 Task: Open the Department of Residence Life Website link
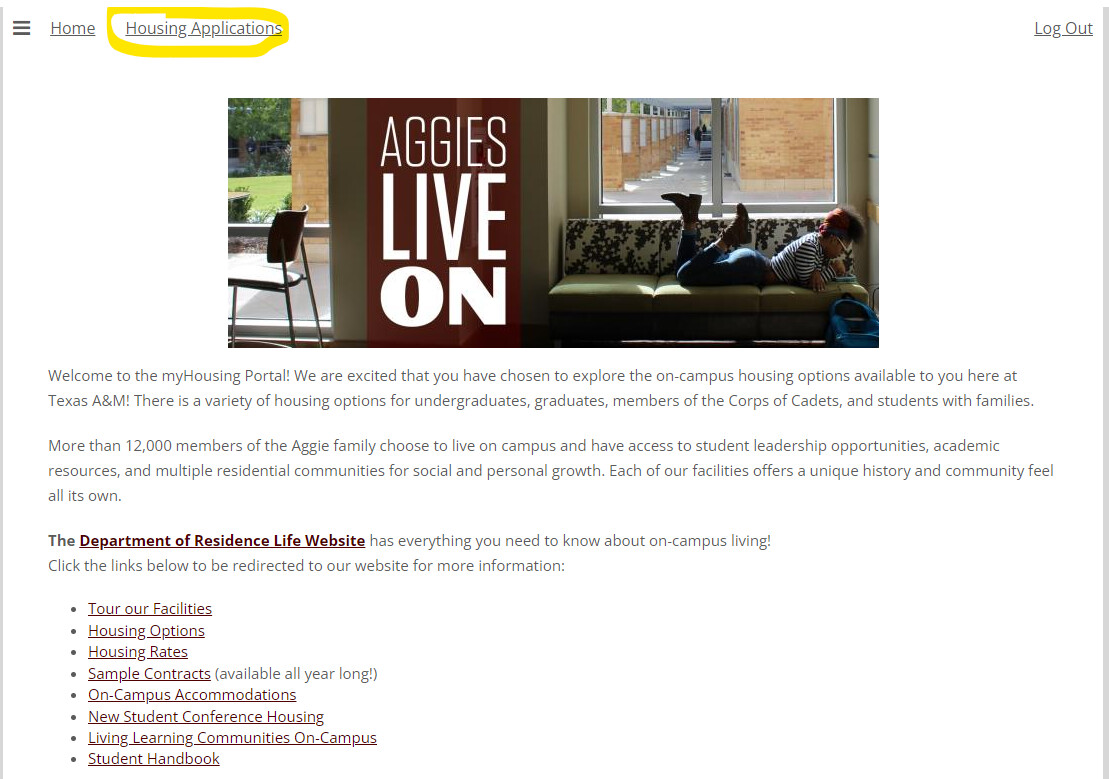(222, 541)
